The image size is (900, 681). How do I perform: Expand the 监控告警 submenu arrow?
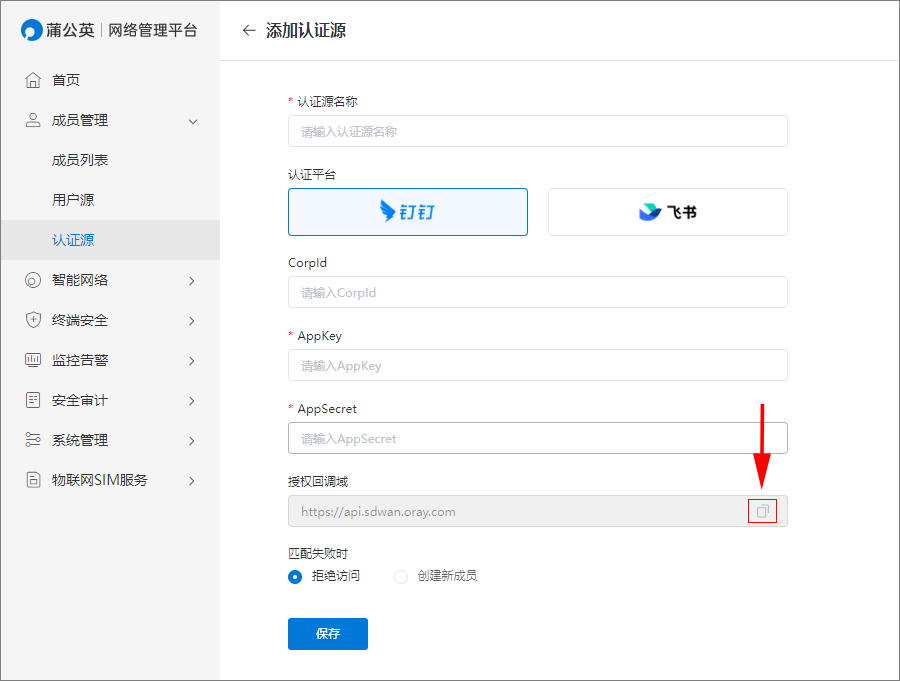coord(192,361)
